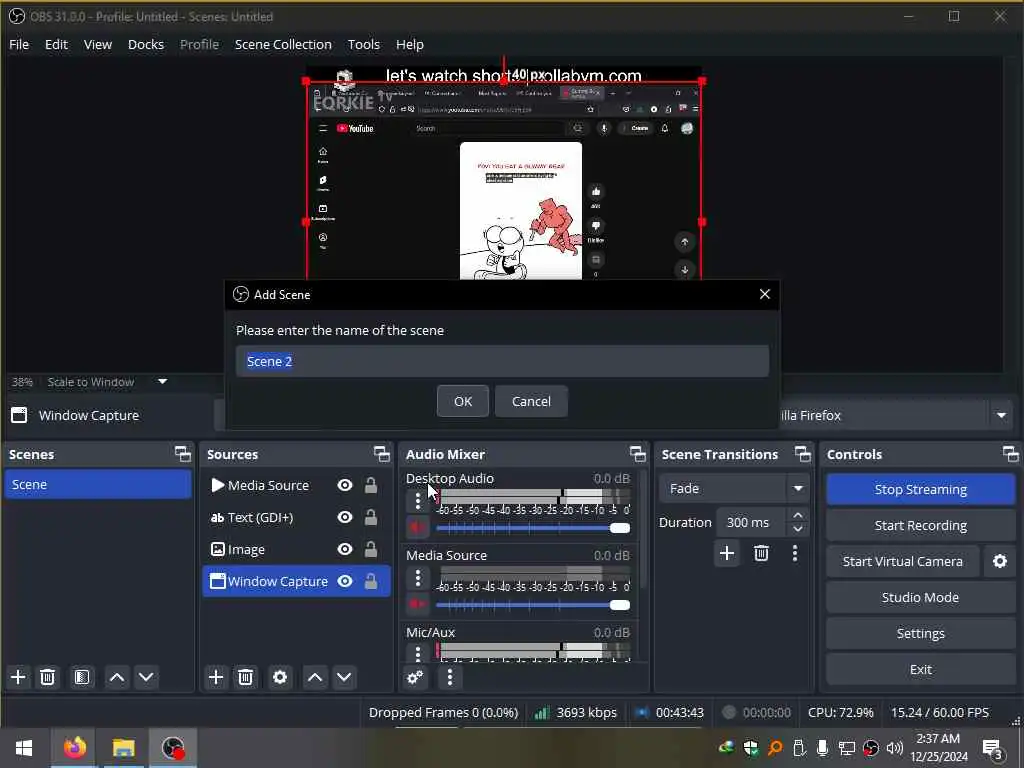1024x768 pixels.
Task: Open the File menu
Action: tap(19, 44)
